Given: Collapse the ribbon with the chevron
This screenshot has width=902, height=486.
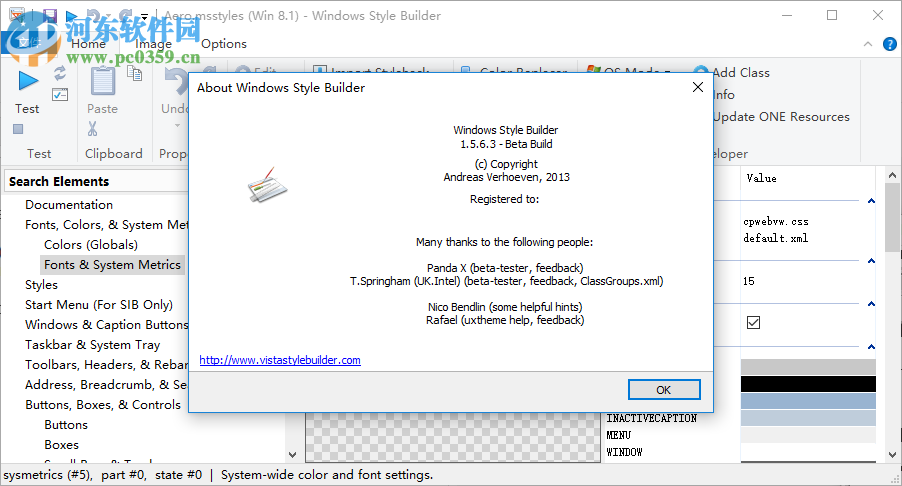Looking at the screenshot, I should (868, 44).
